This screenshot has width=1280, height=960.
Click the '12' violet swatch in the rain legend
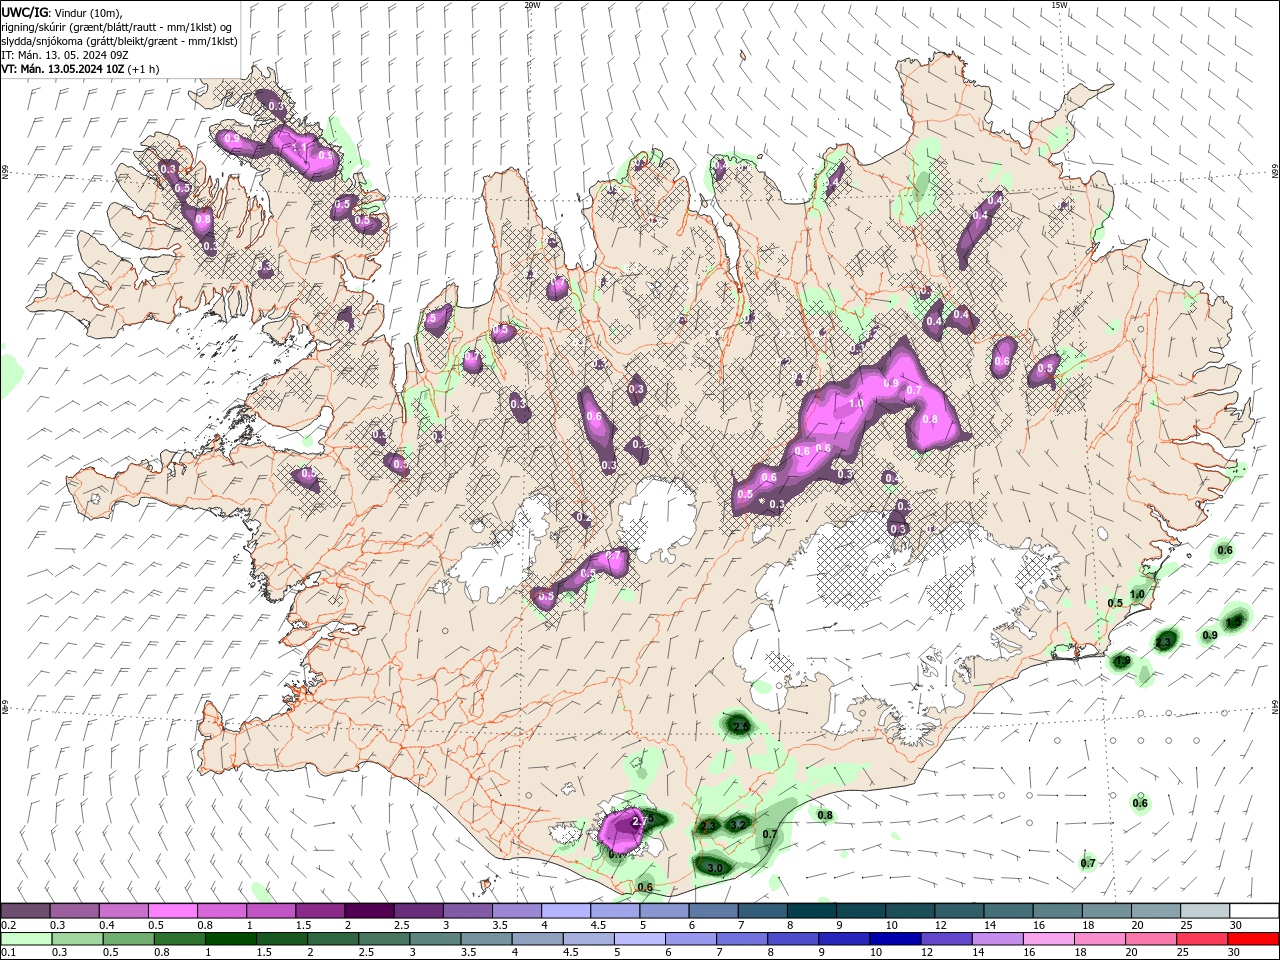pyautogui.click(x=947, y=939)
